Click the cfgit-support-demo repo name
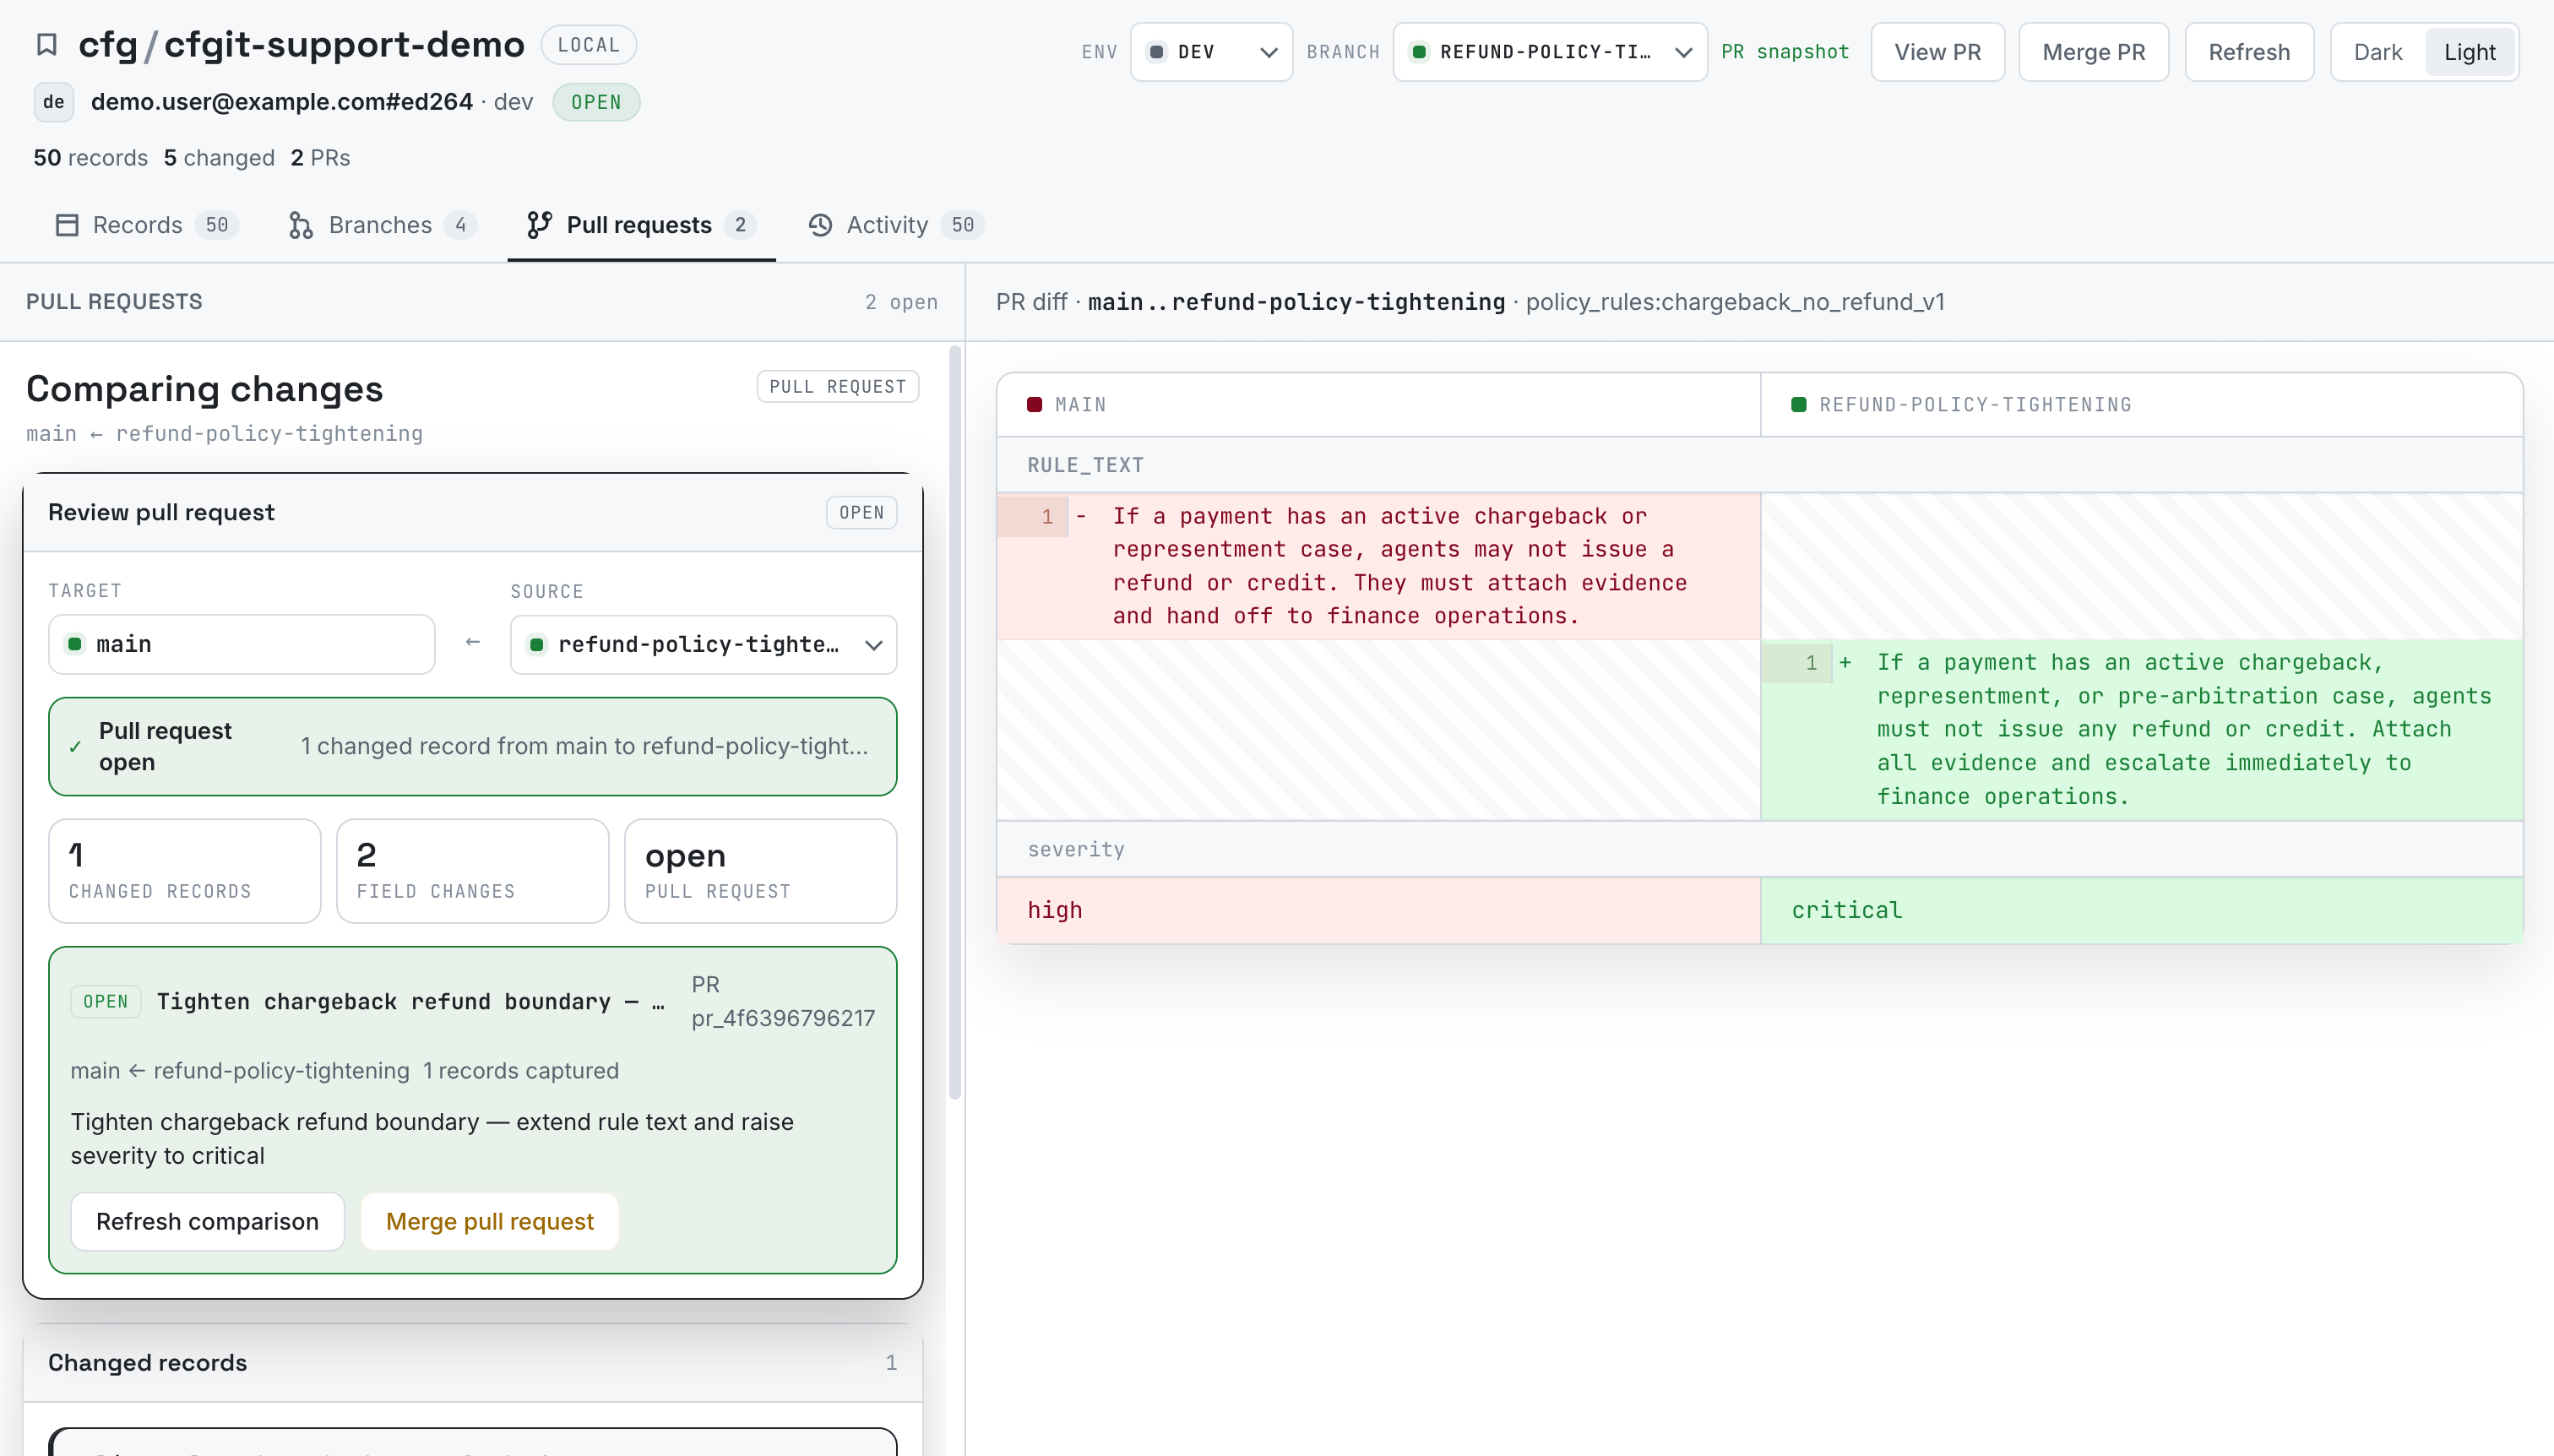Image resolution: width=2554 pixels, height=1456 pixels. point(344,45)
